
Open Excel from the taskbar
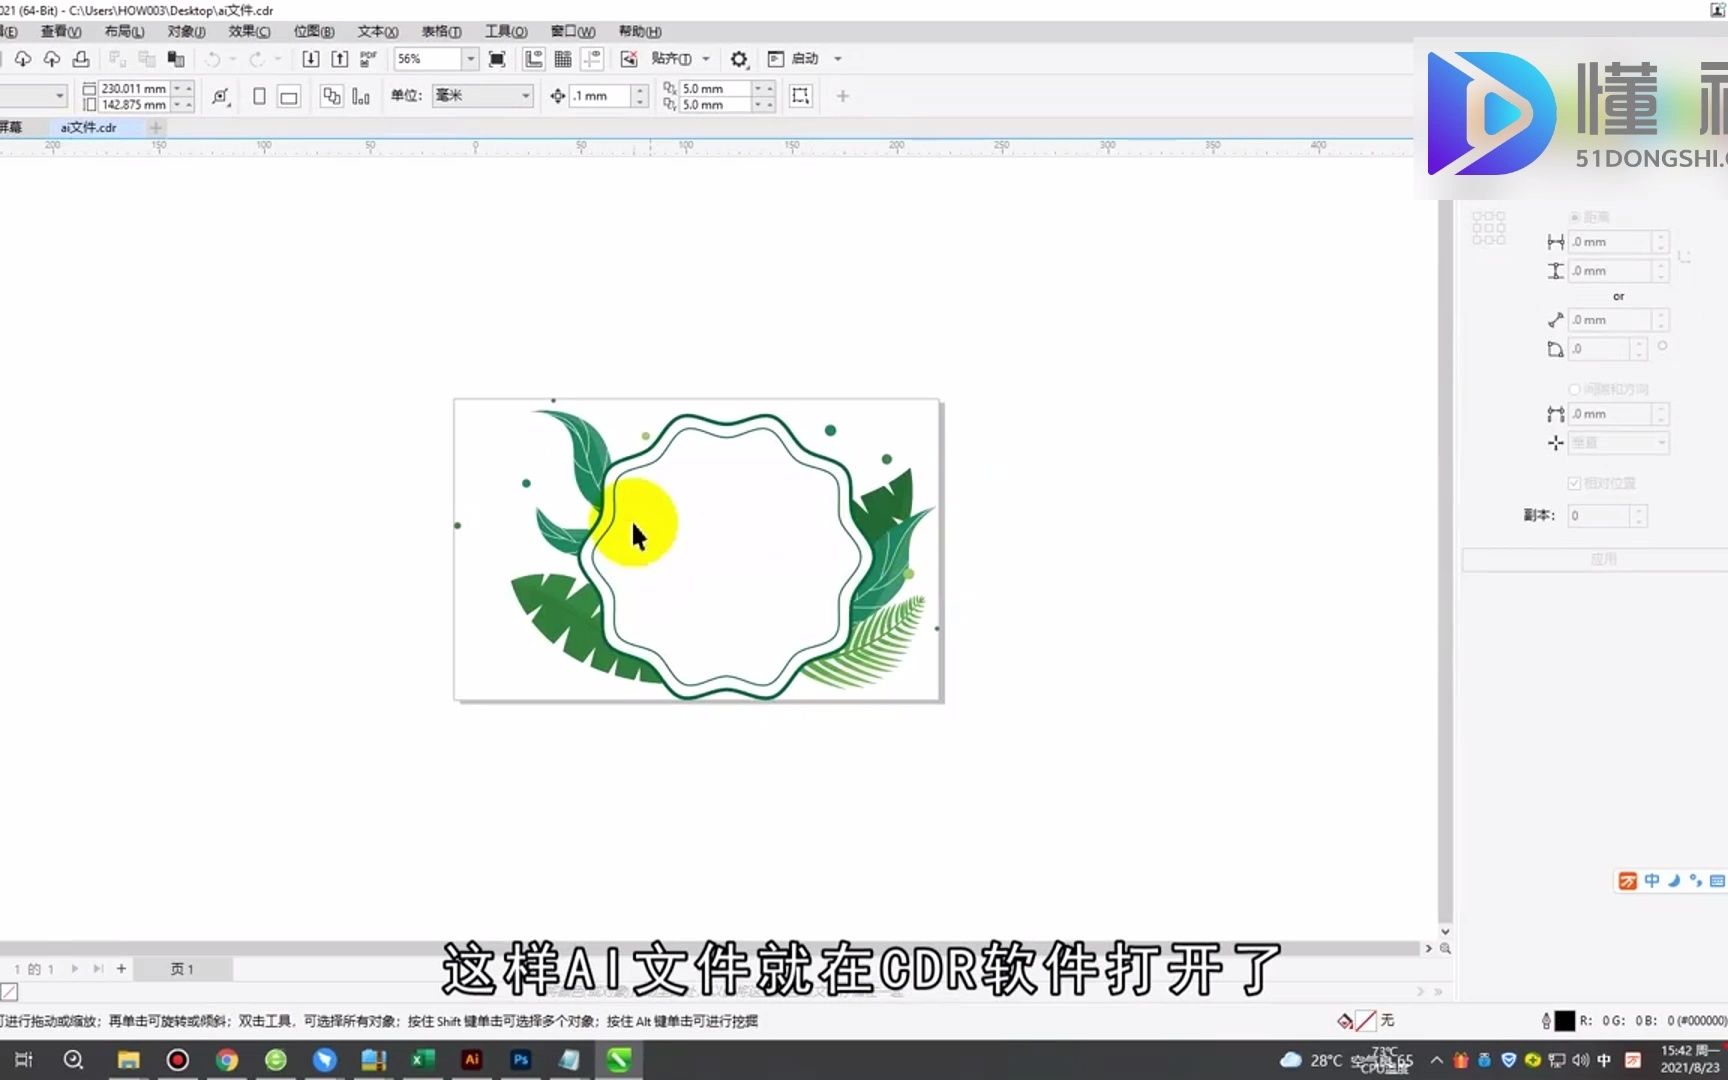(x=422, y=1059)
